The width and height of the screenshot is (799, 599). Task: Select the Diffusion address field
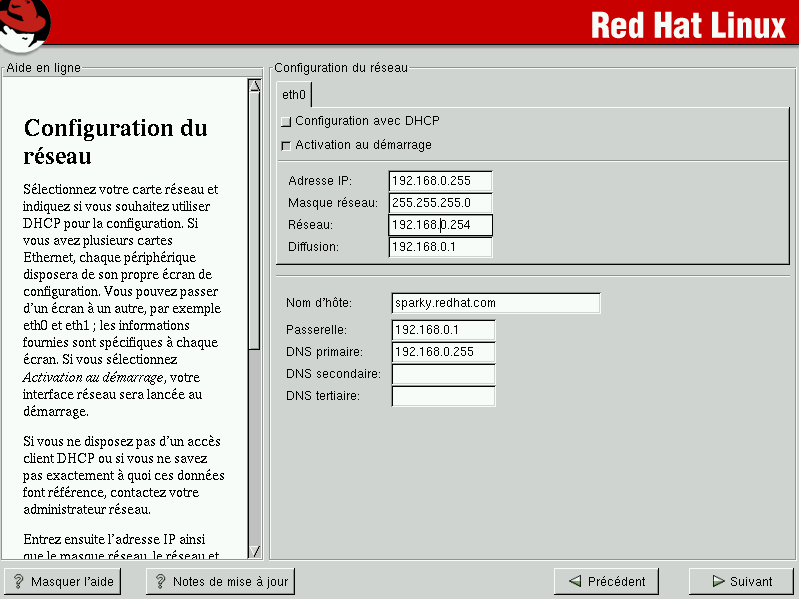440,247
